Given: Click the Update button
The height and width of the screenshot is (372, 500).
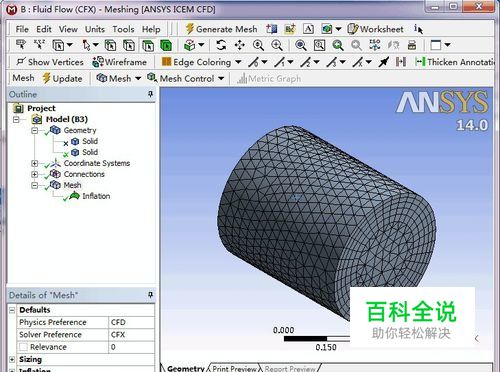Looking at the screenshot, I should [62, 79].
